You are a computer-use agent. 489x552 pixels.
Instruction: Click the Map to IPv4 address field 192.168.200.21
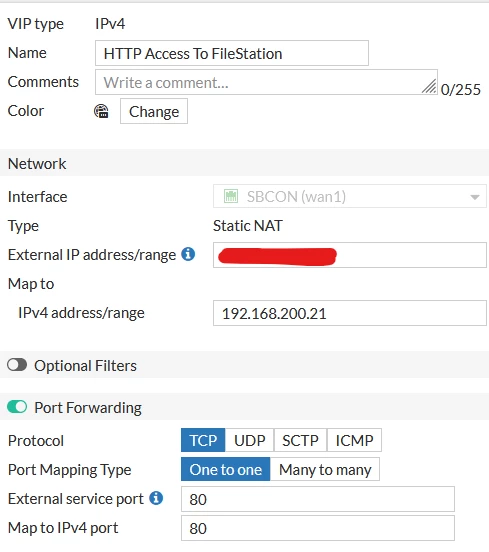pos(350,313)
